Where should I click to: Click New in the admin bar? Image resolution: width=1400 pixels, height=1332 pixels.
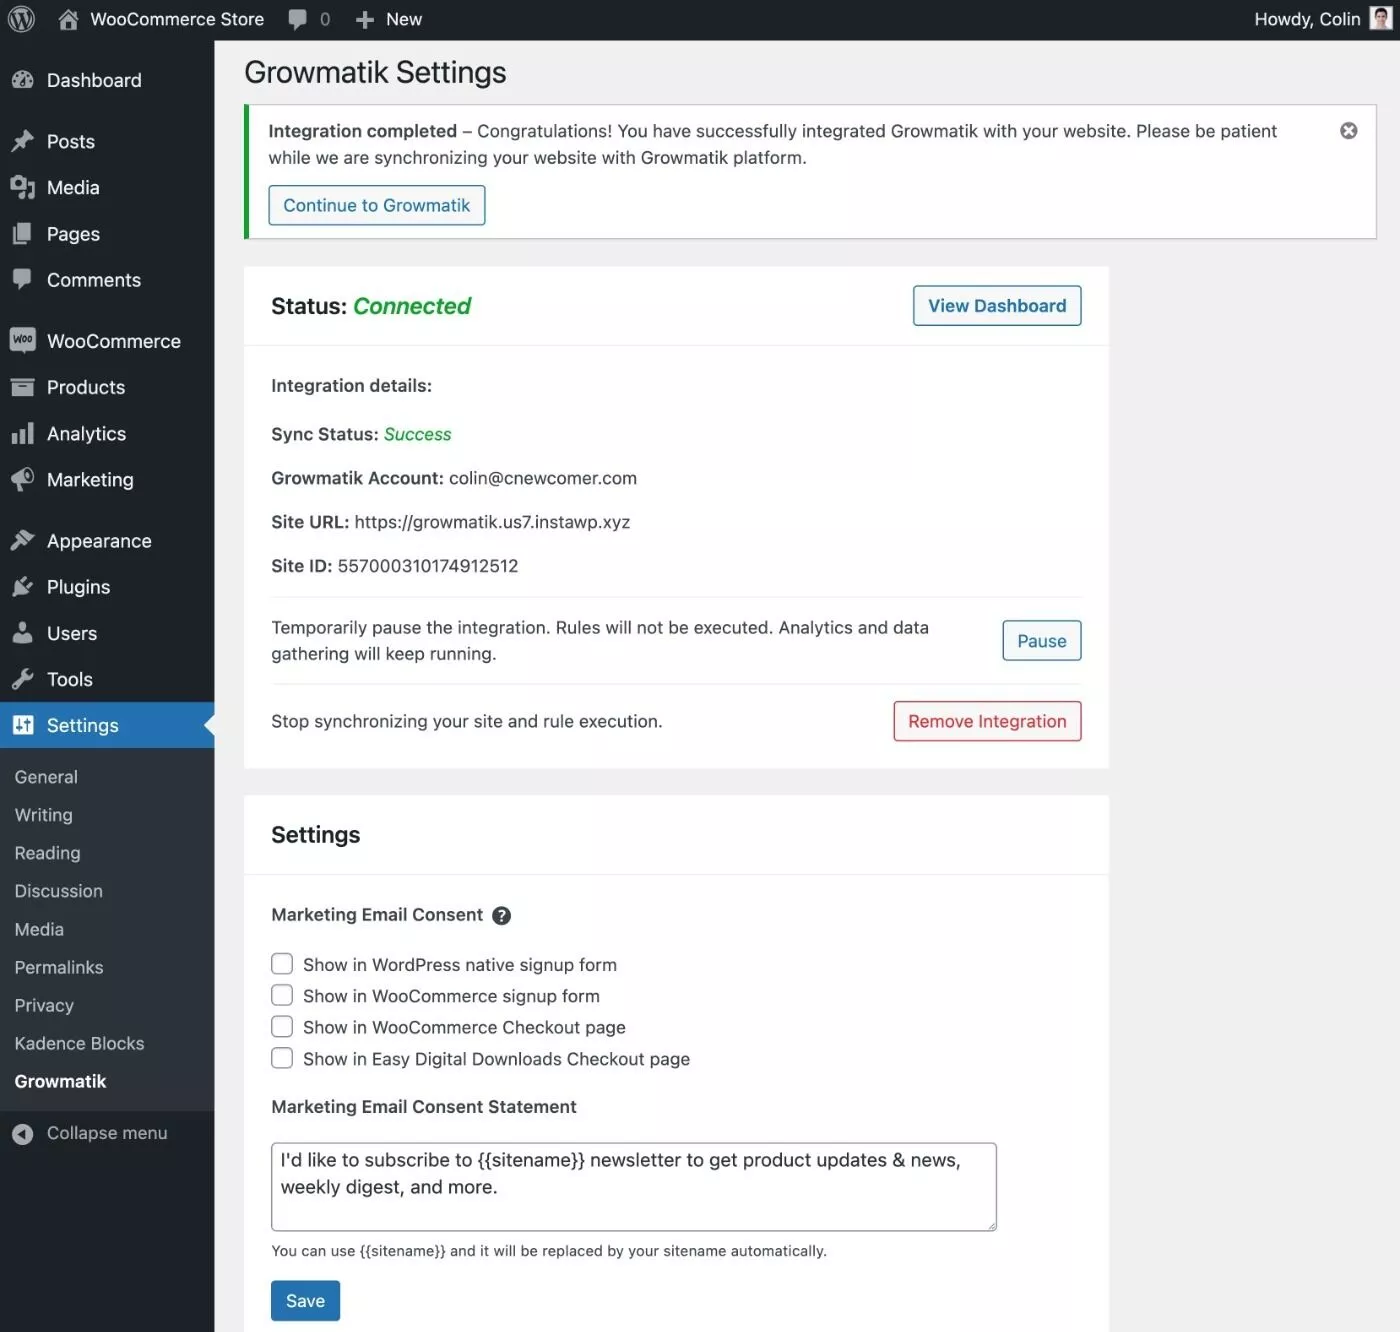click(x=404, y=19)
